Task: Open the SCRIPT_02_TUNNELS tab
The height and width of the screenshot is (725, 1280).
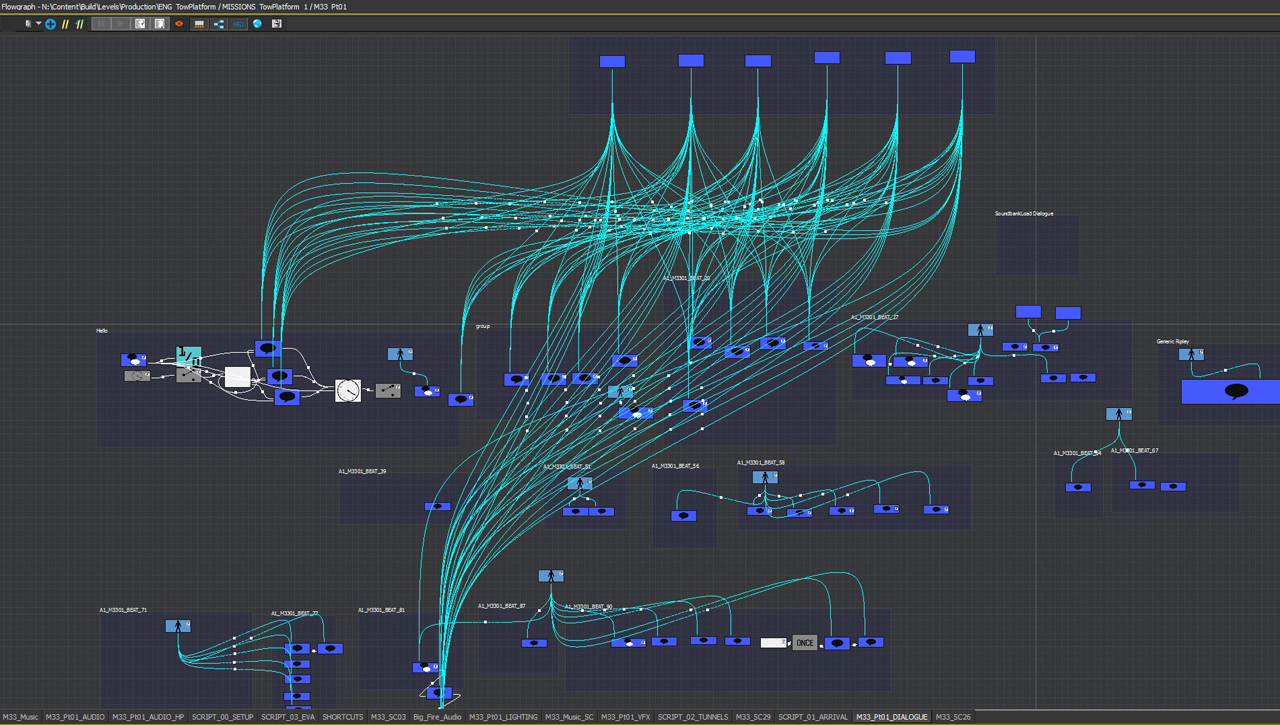Action: pos(693,717)
